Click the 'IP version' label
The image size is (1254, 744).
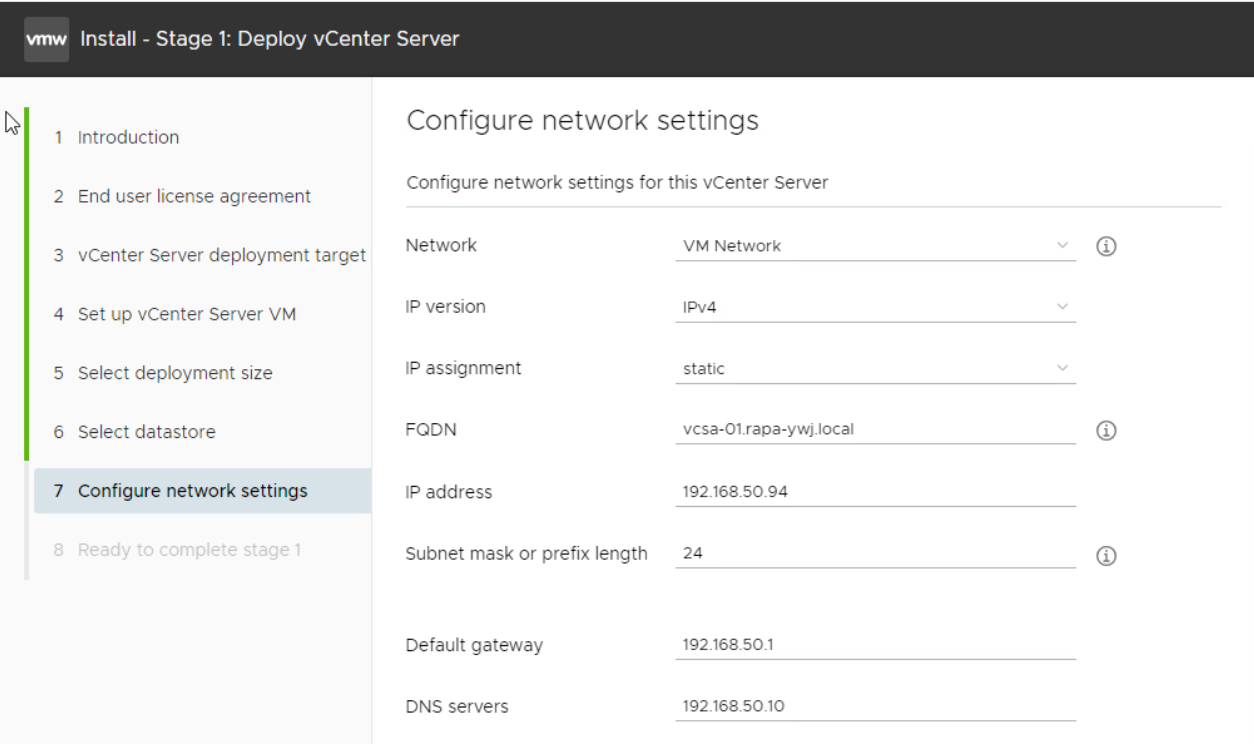click(x=445, y=307)
